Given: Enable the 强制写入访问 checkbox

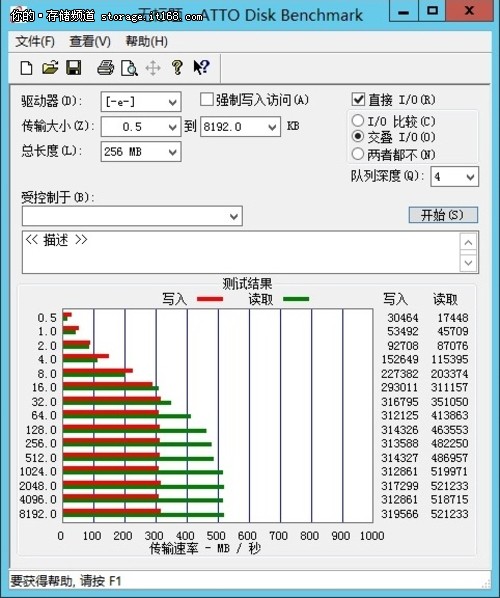Looking at the screenshot, I should (x=206, y=100).
